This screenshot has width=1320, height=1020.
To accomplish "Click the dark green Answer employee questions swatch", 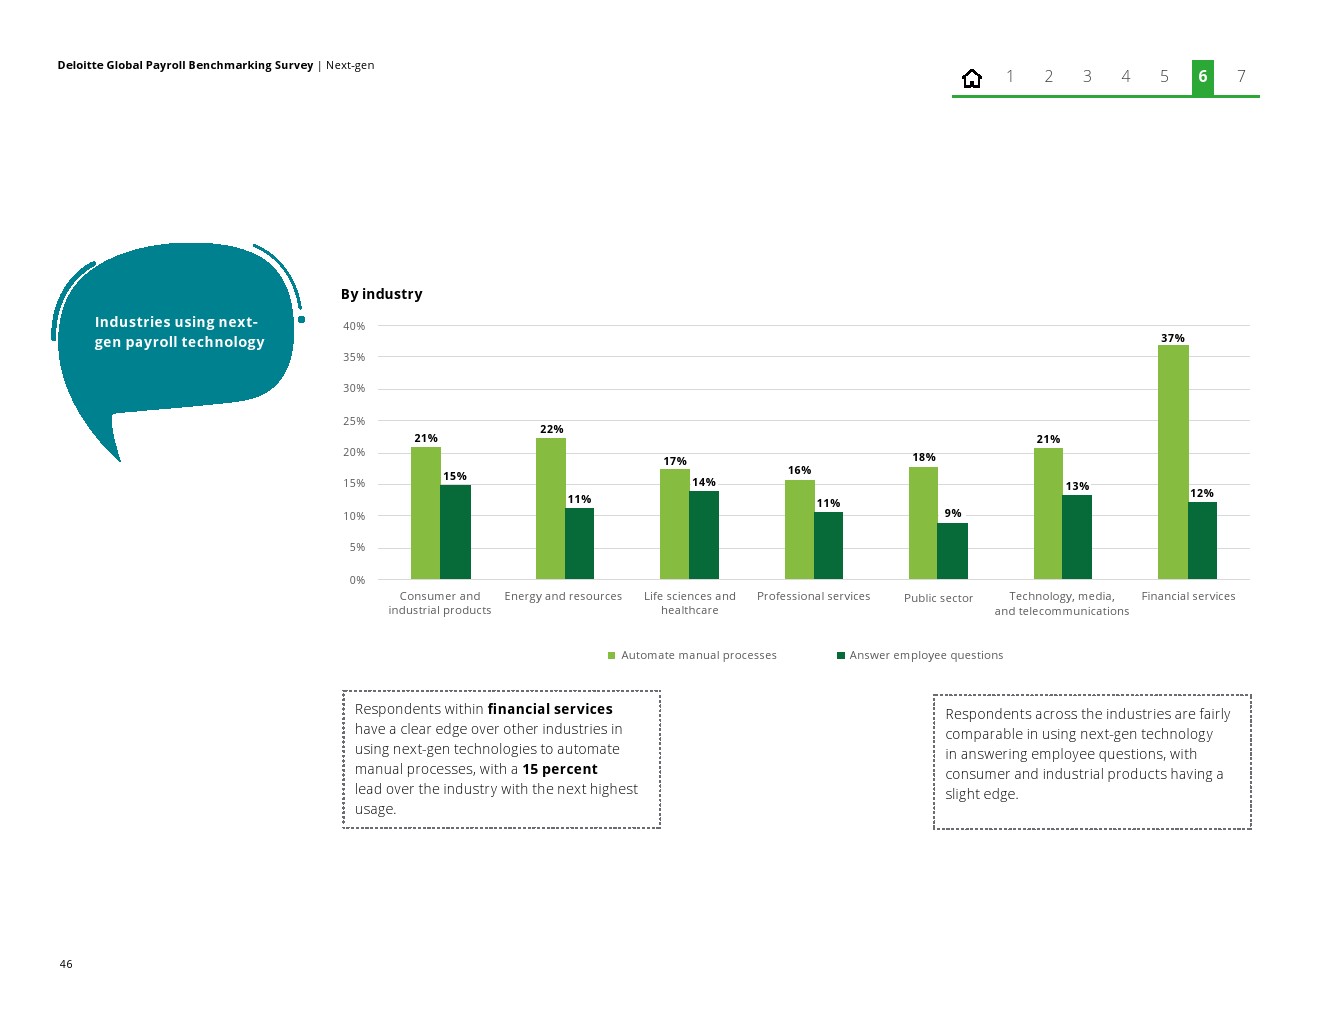I will 841,656.
